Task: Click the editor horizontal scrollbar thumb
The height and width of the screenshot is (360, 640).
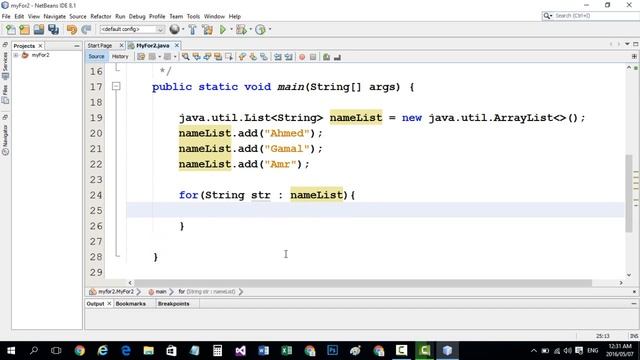Action: 363,282
